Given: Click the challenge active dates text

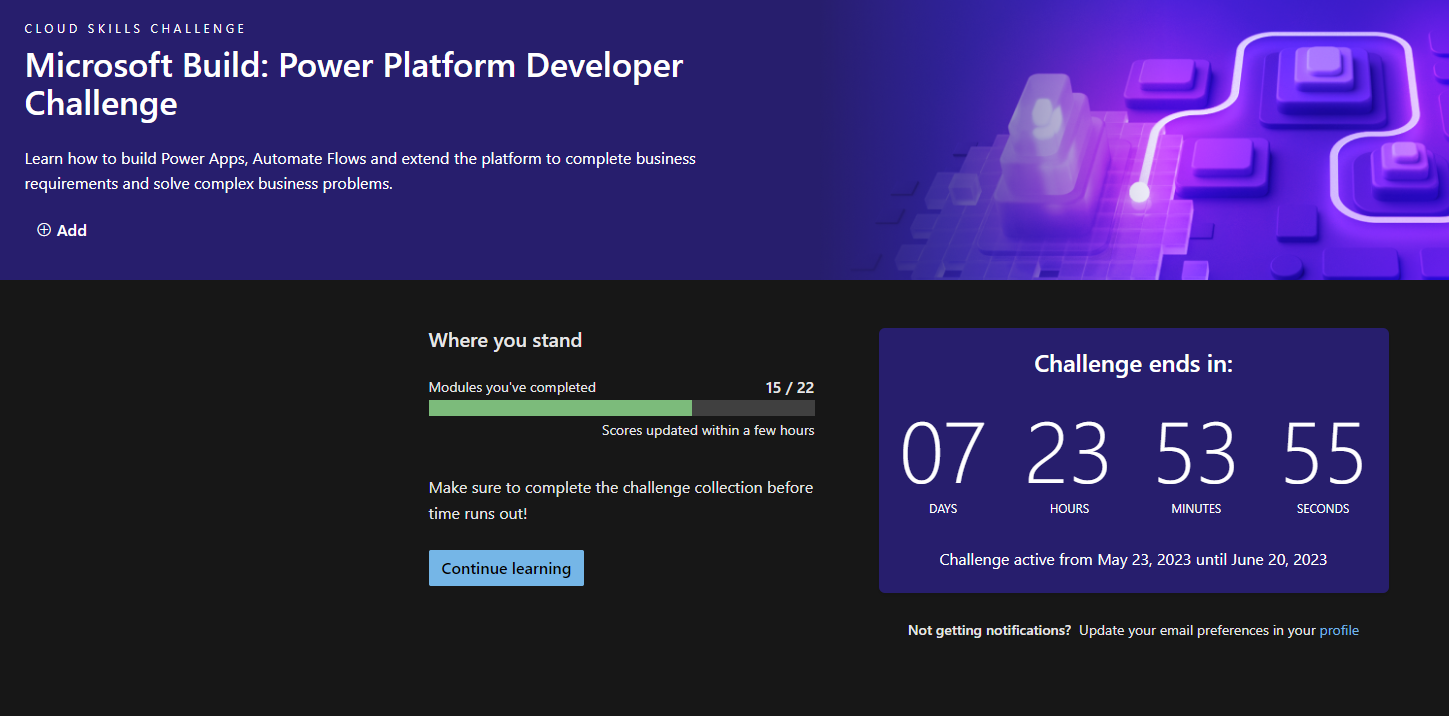Looking at the screenshot, I should (x=1133, y=559).
